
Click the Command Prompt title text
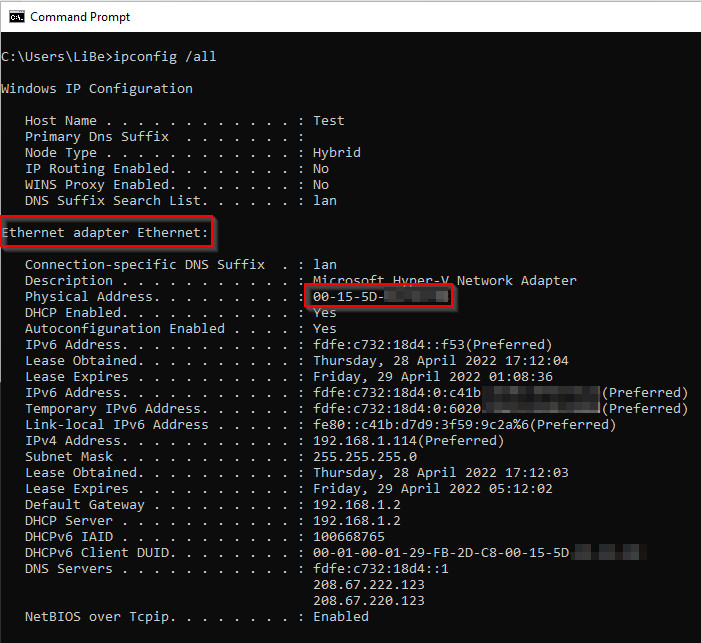pos(80,17)
